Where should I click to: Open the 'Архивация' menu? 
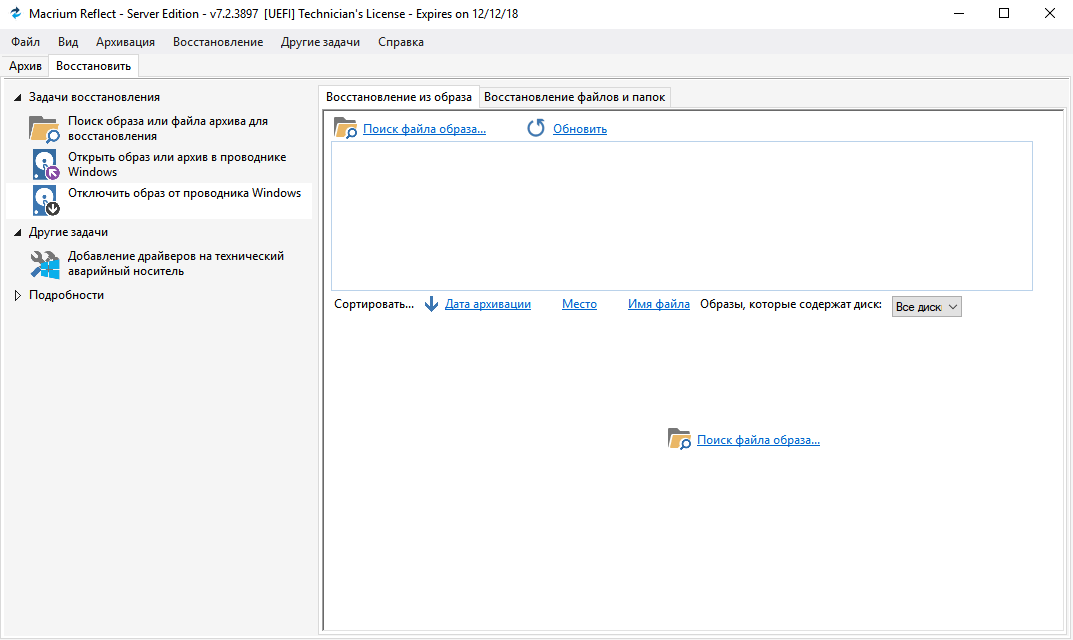pyautogui.click(x=125, y=42)
